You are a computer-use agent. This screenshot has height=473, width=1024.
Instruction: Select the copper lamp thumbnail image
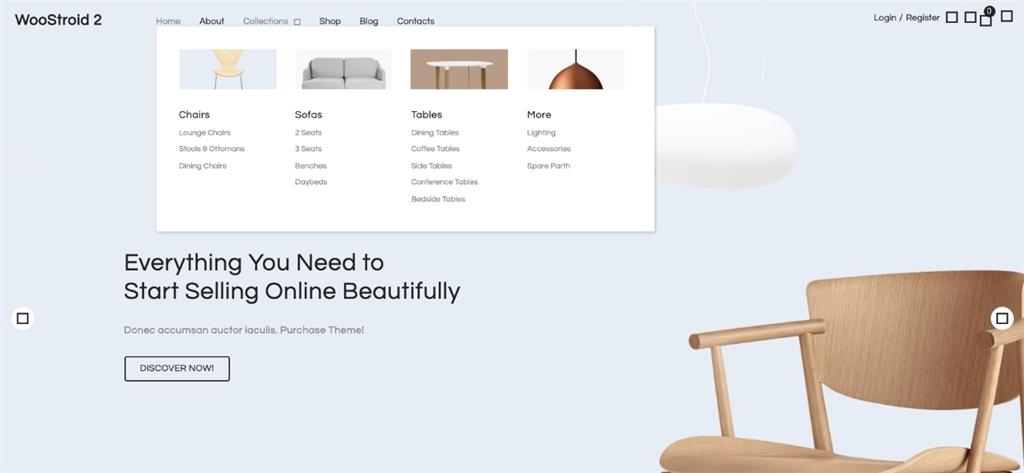point(575,69)
